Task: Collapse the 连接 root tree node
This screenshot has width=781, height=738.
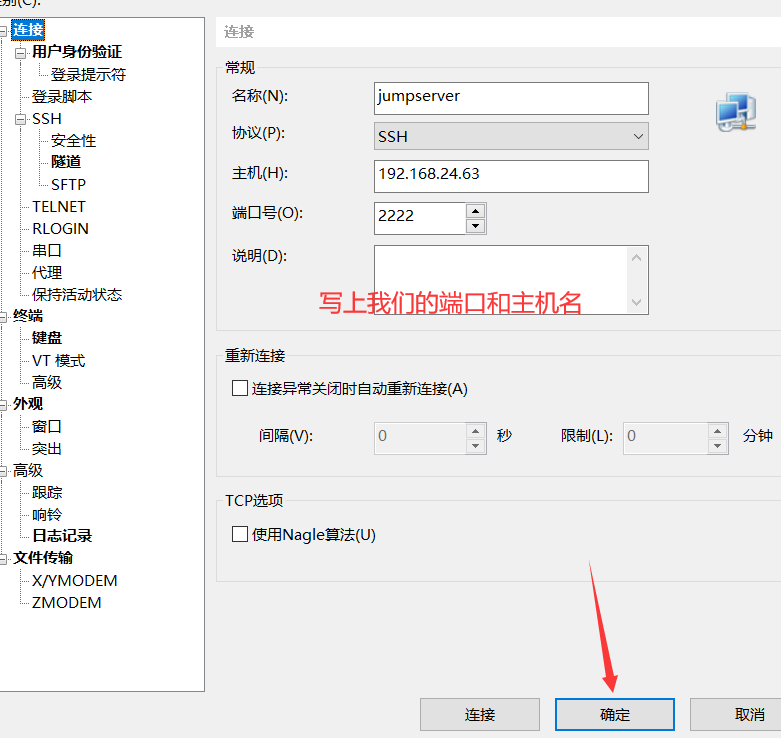Action: pyautogui.click(x=2, y=31)
